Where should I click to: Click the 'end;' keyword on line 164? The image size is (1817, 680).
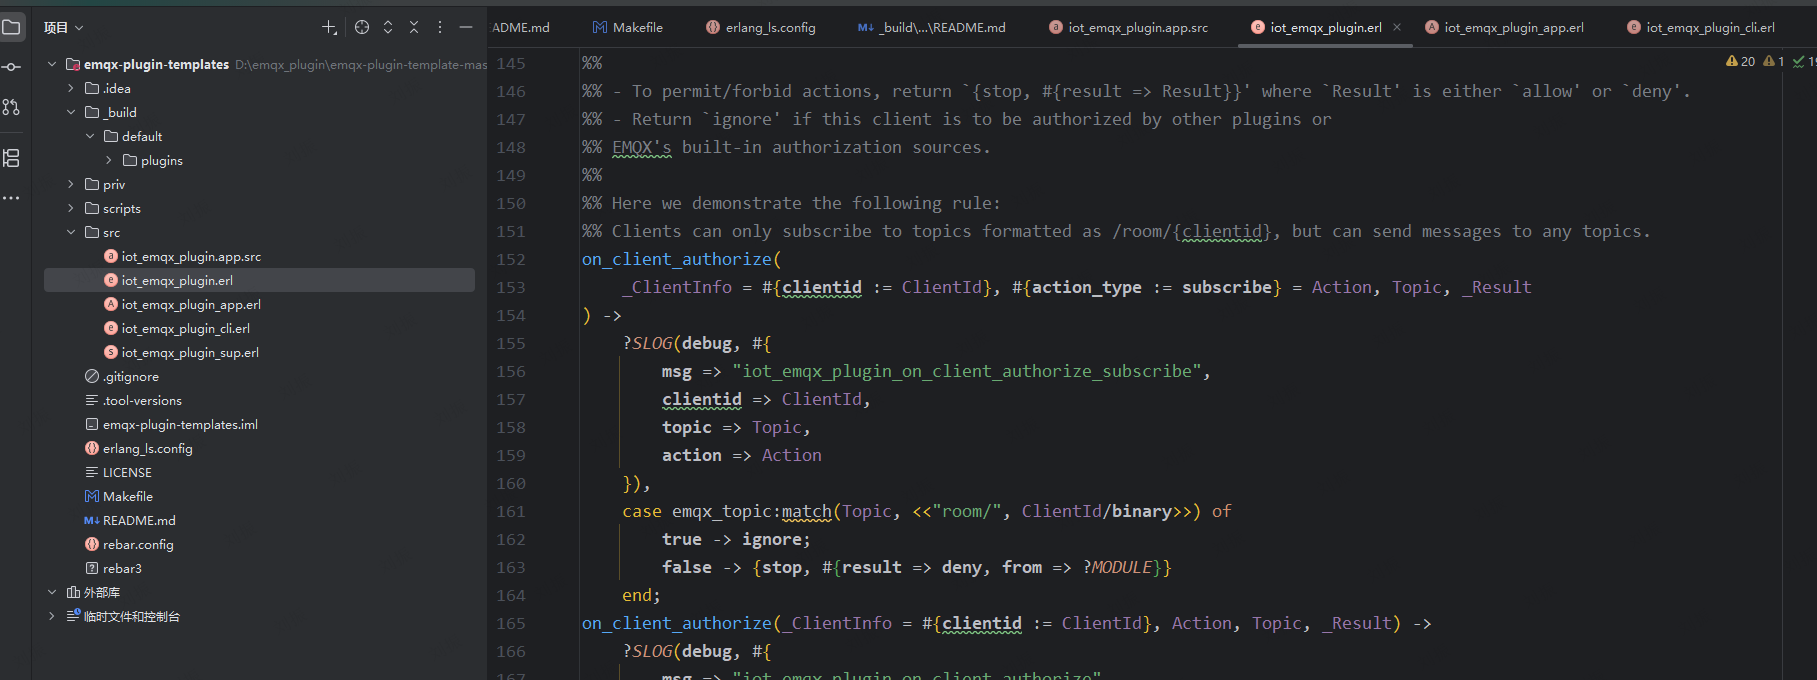pos(642,595)
